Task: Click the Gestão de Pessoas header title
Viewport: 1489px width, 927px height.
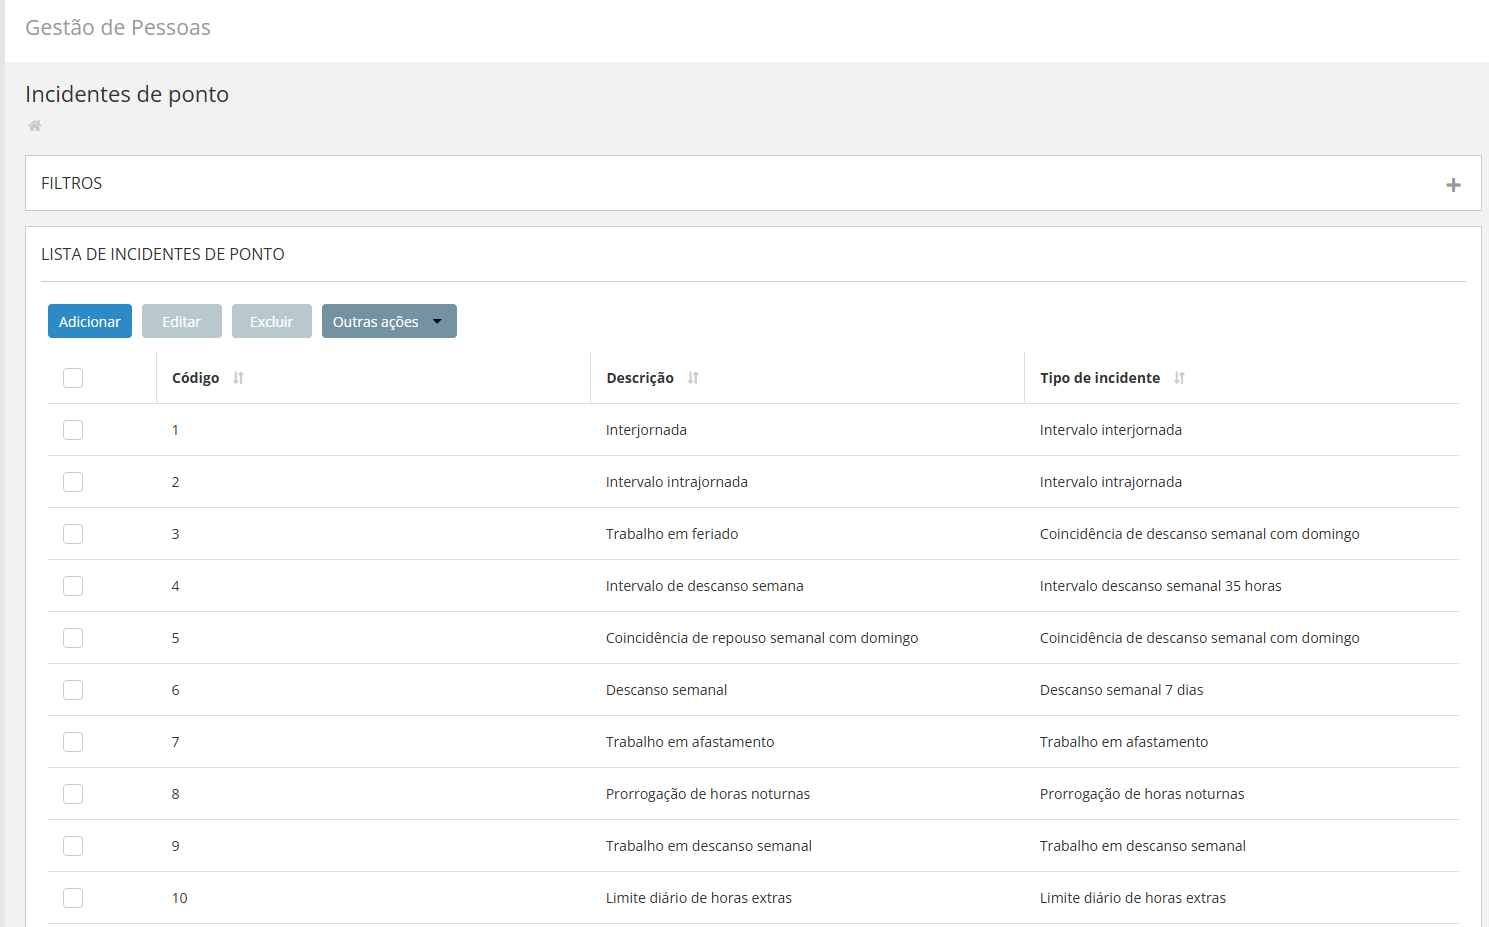Action: tap(118, 28)
